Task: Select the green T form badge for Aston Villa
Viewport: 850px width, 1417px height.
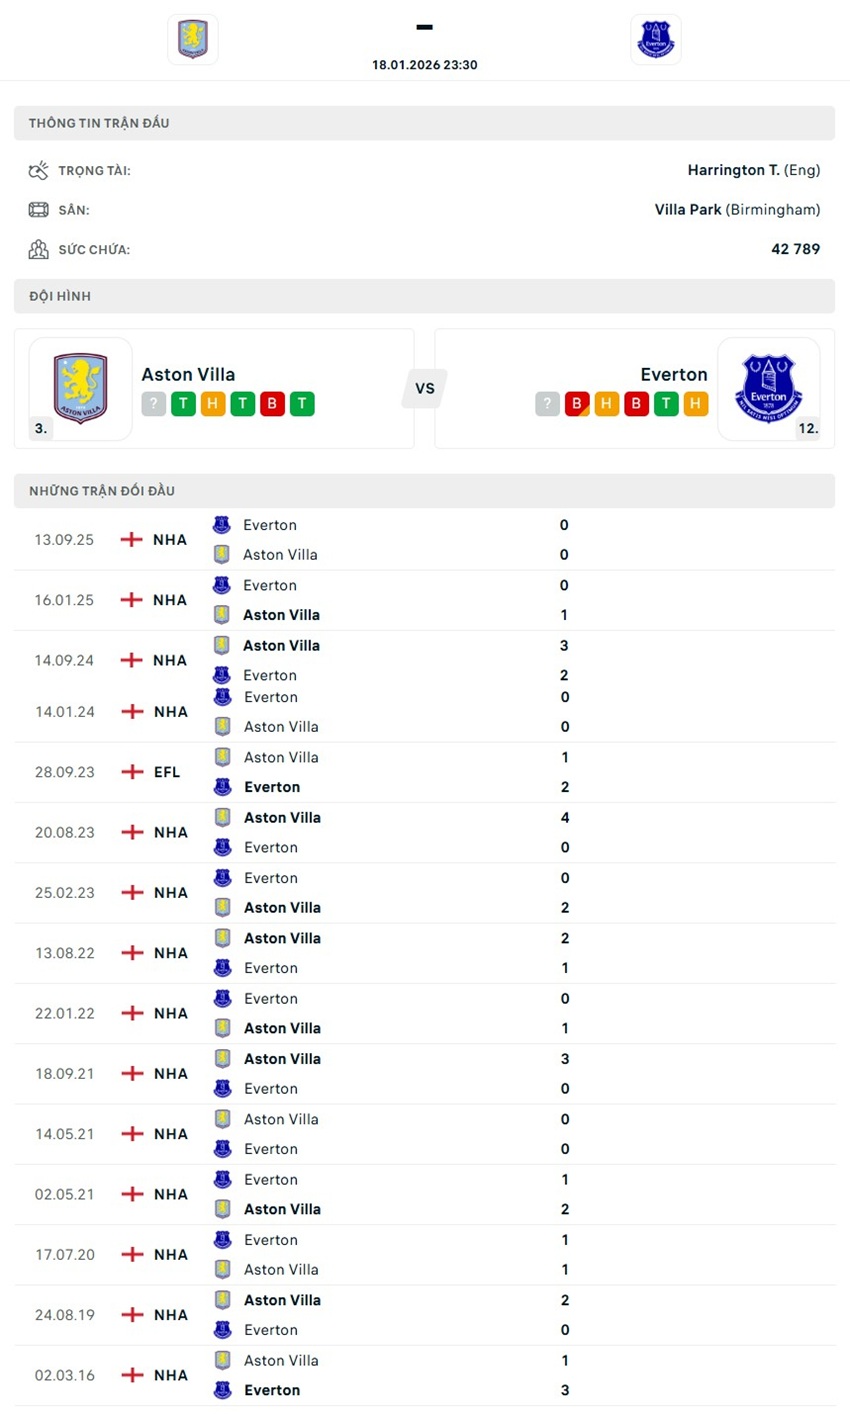Action: 183,404
